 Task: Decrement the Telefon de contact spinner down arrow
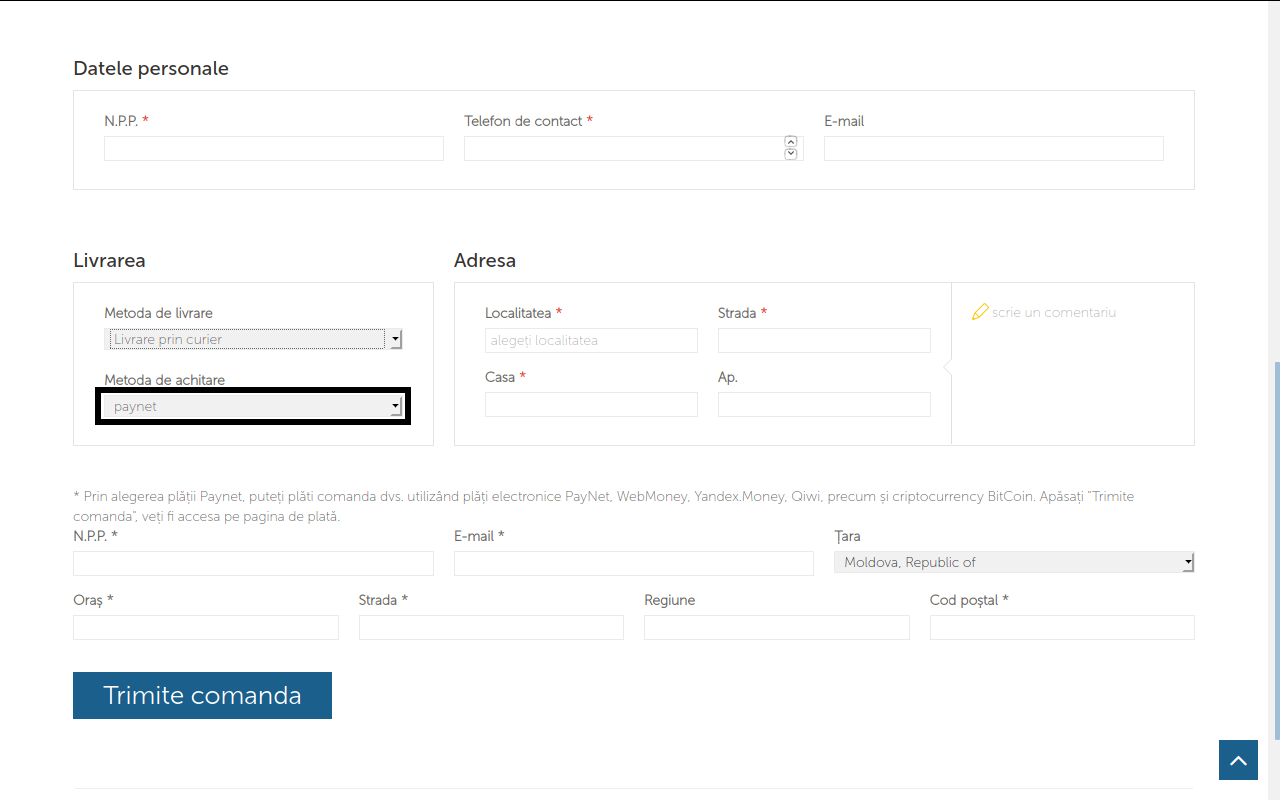pyautogui.click(x=791, y=154)
